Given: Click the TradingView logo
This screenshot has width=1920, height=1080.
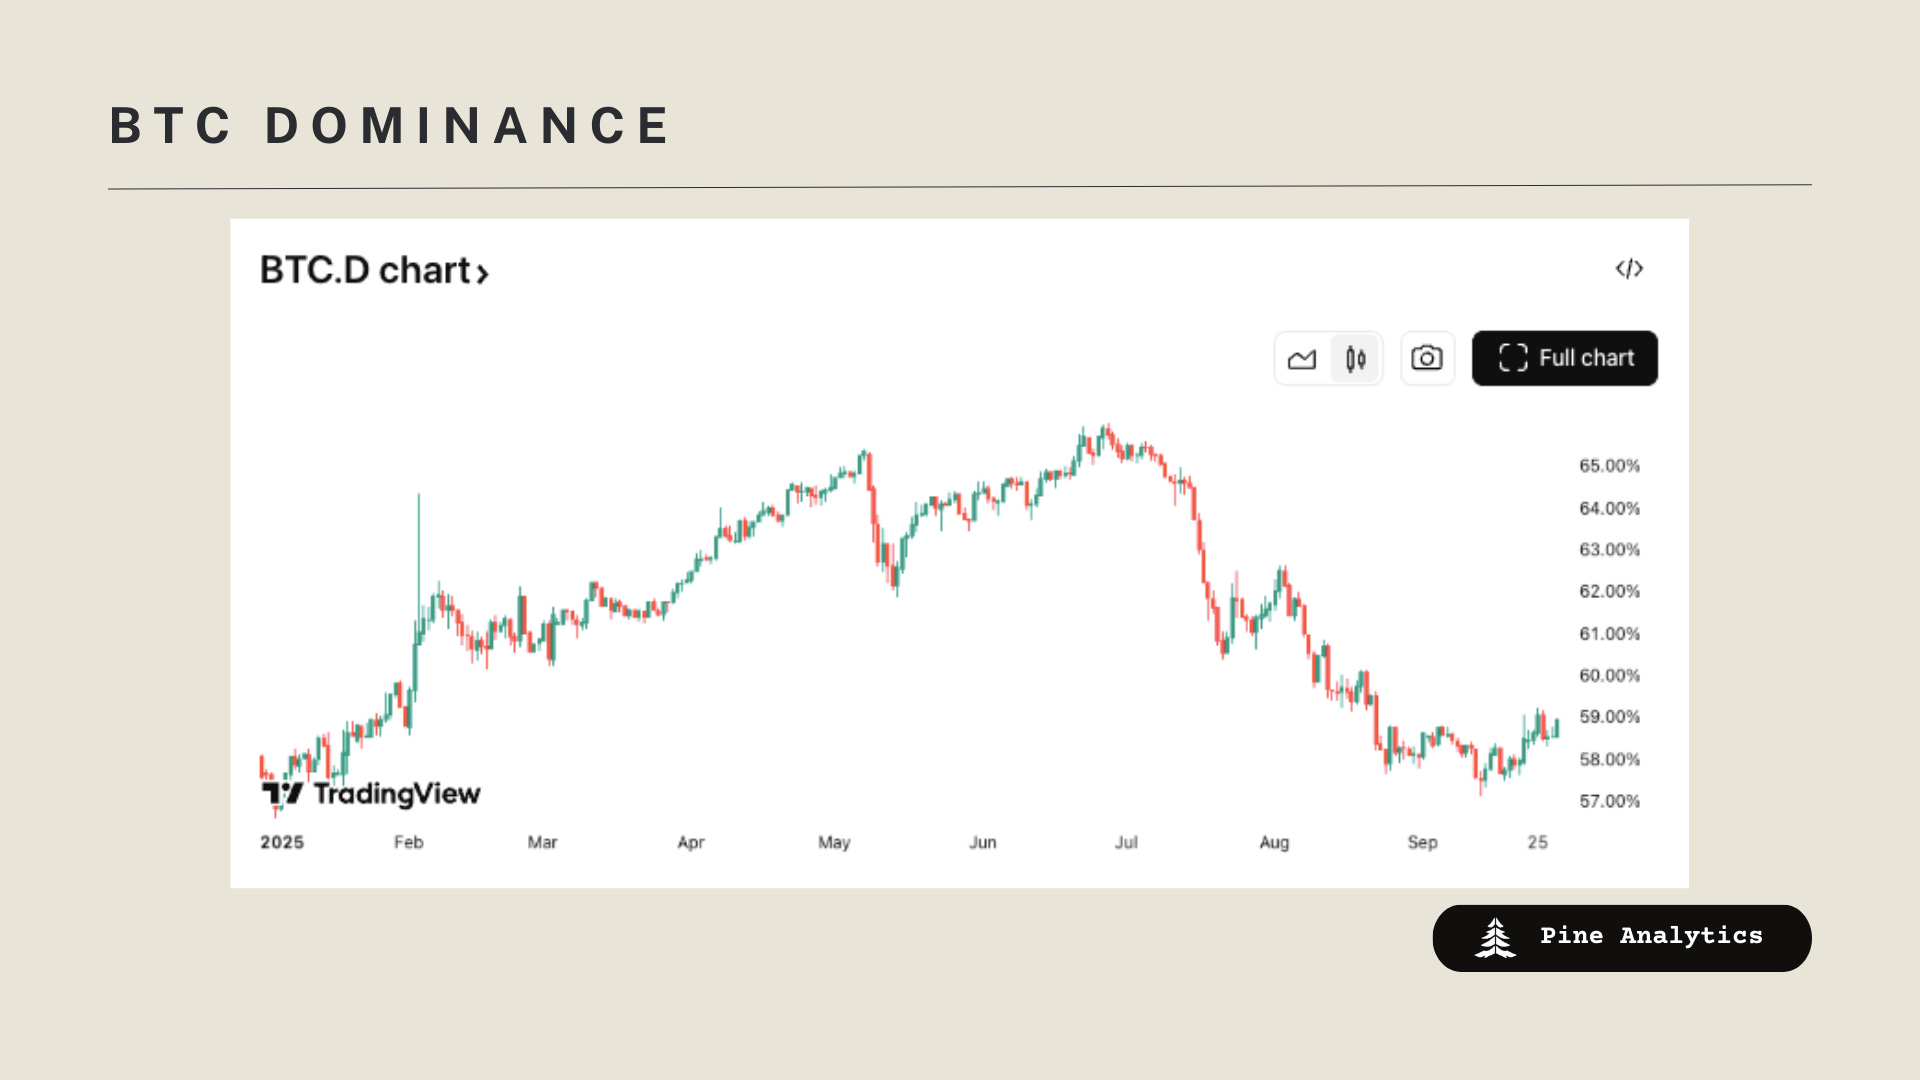Looking at the screenshot, I should (371, 794).
